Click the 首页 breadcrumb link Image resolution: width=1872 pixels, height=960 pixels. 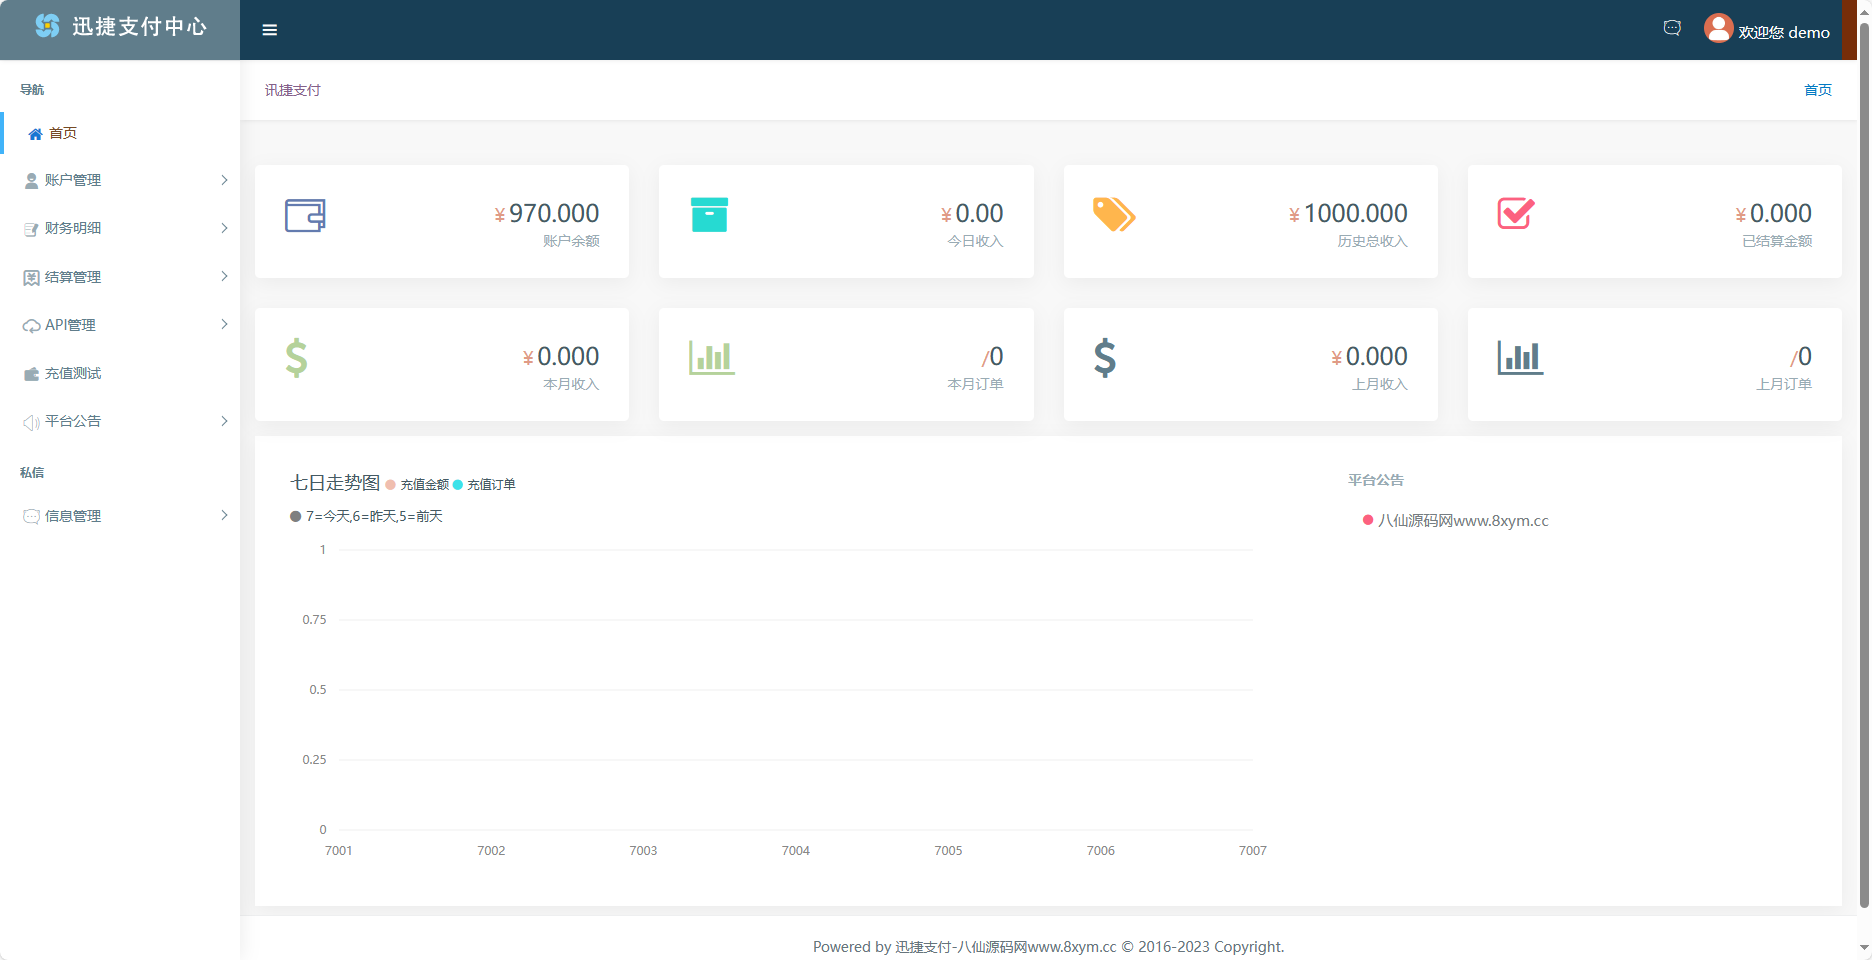tap(1818, 90)
